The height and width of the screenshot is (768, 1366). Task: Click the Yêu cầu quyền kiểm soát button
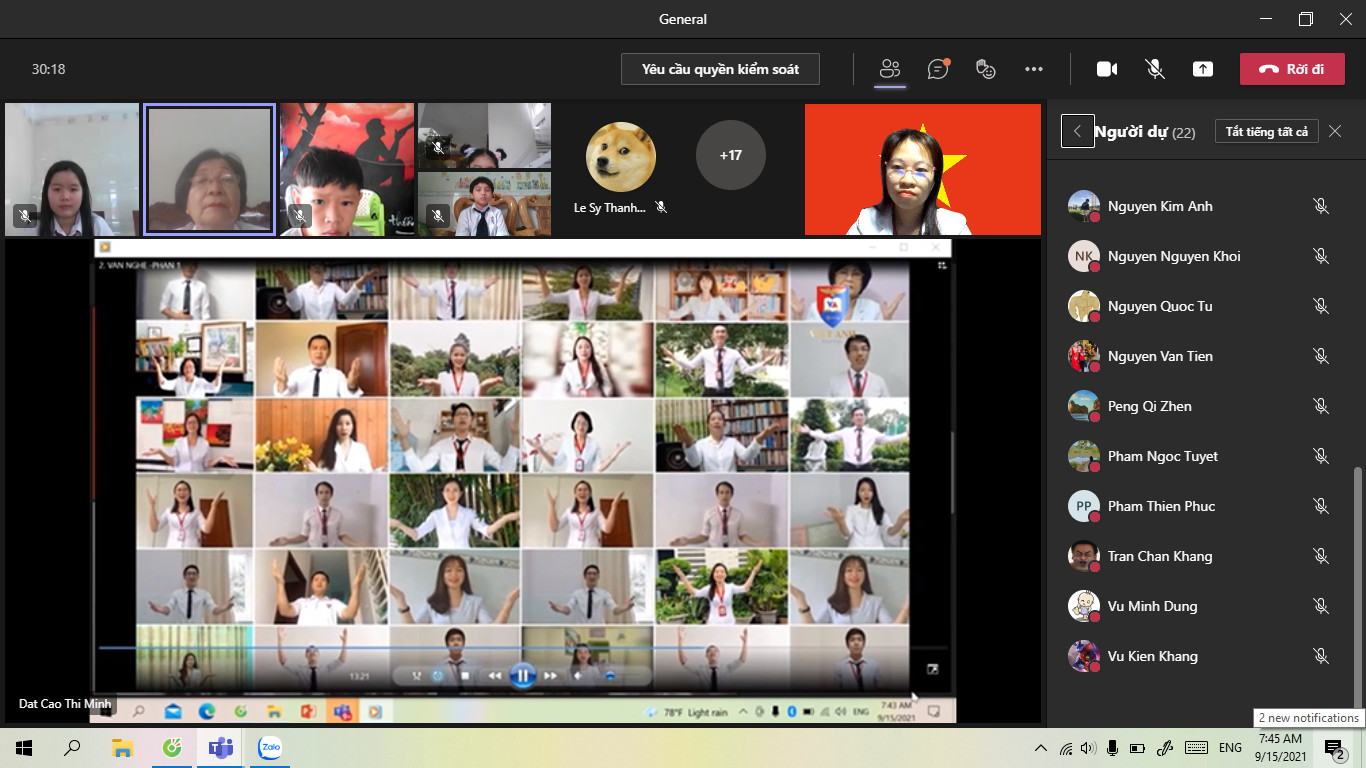720,69
